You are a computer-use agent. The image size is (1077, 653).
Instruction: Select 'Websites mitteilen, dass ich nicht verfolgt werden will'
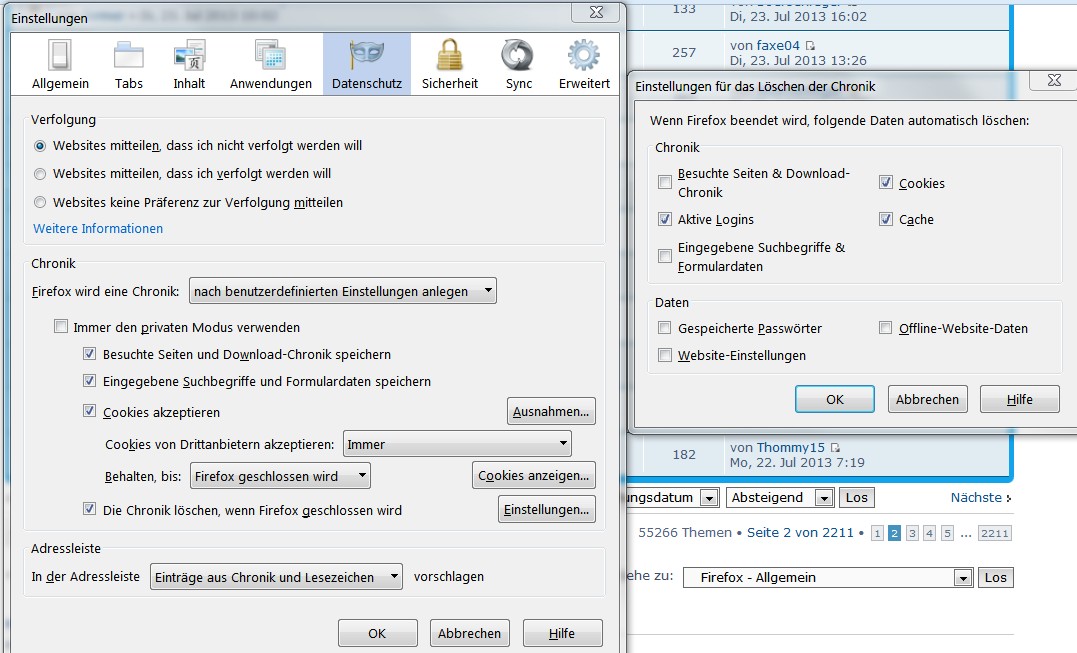click(x=40, y=146)
